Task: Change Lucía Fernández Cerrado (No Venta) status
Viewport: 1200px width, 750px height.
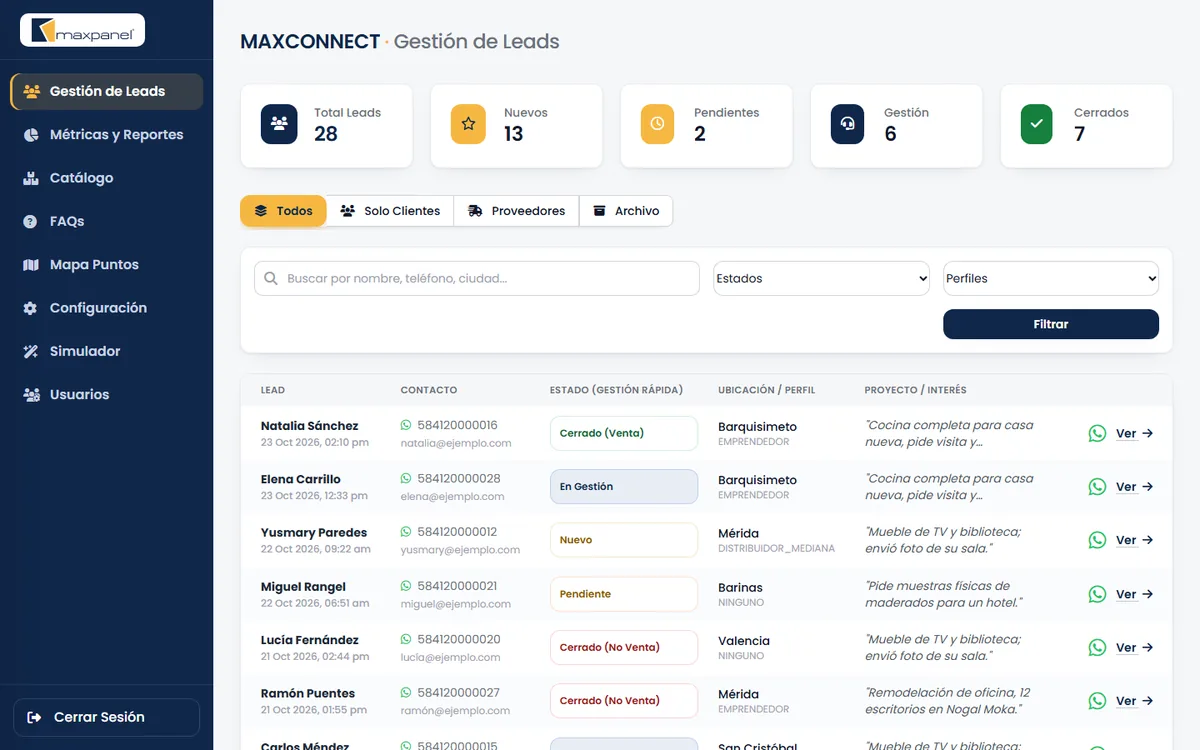Action: [624, 647]
